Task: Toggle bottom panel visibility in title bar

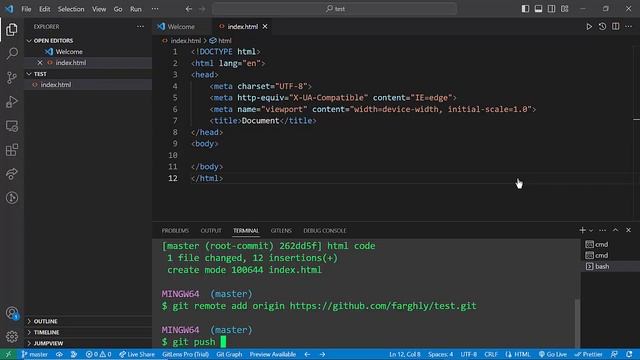Action: pos(538,9)
